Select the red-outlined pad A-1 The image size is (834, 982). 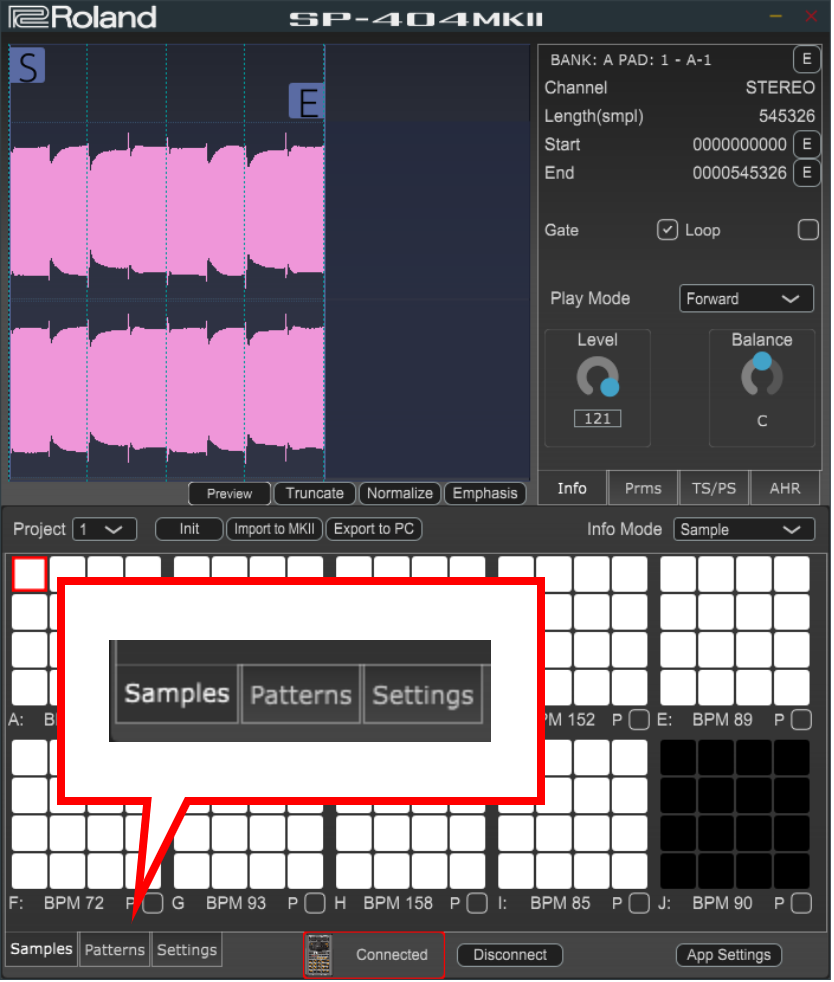pyautogui.click(x=29, y=575)
